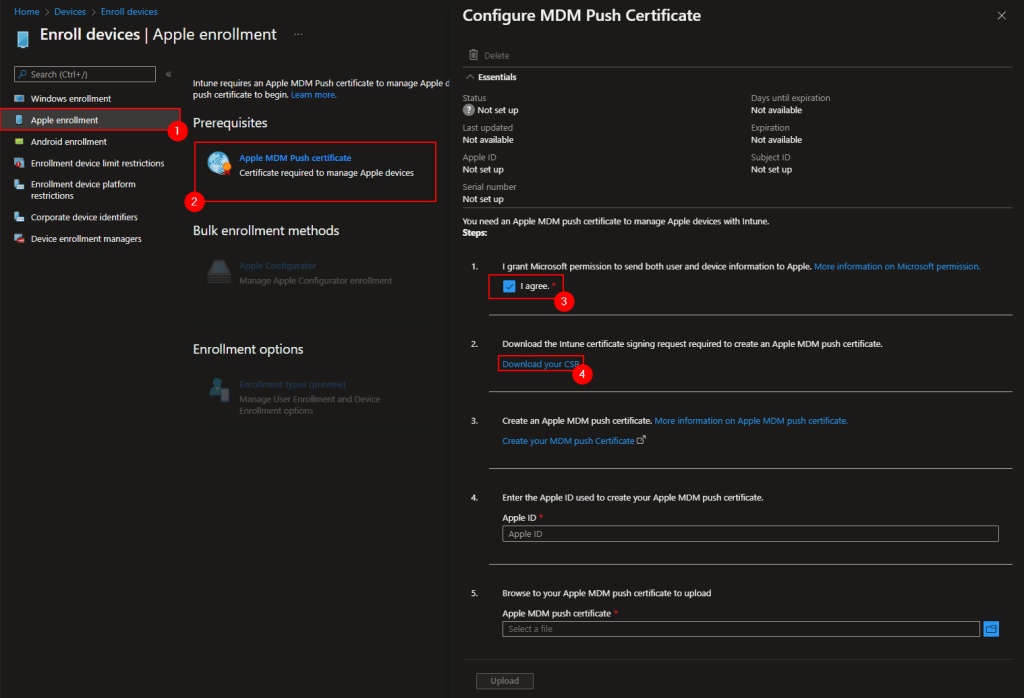1024x698 pixels.
Task: Collapse the Essentials section
Action: (470, 77)
